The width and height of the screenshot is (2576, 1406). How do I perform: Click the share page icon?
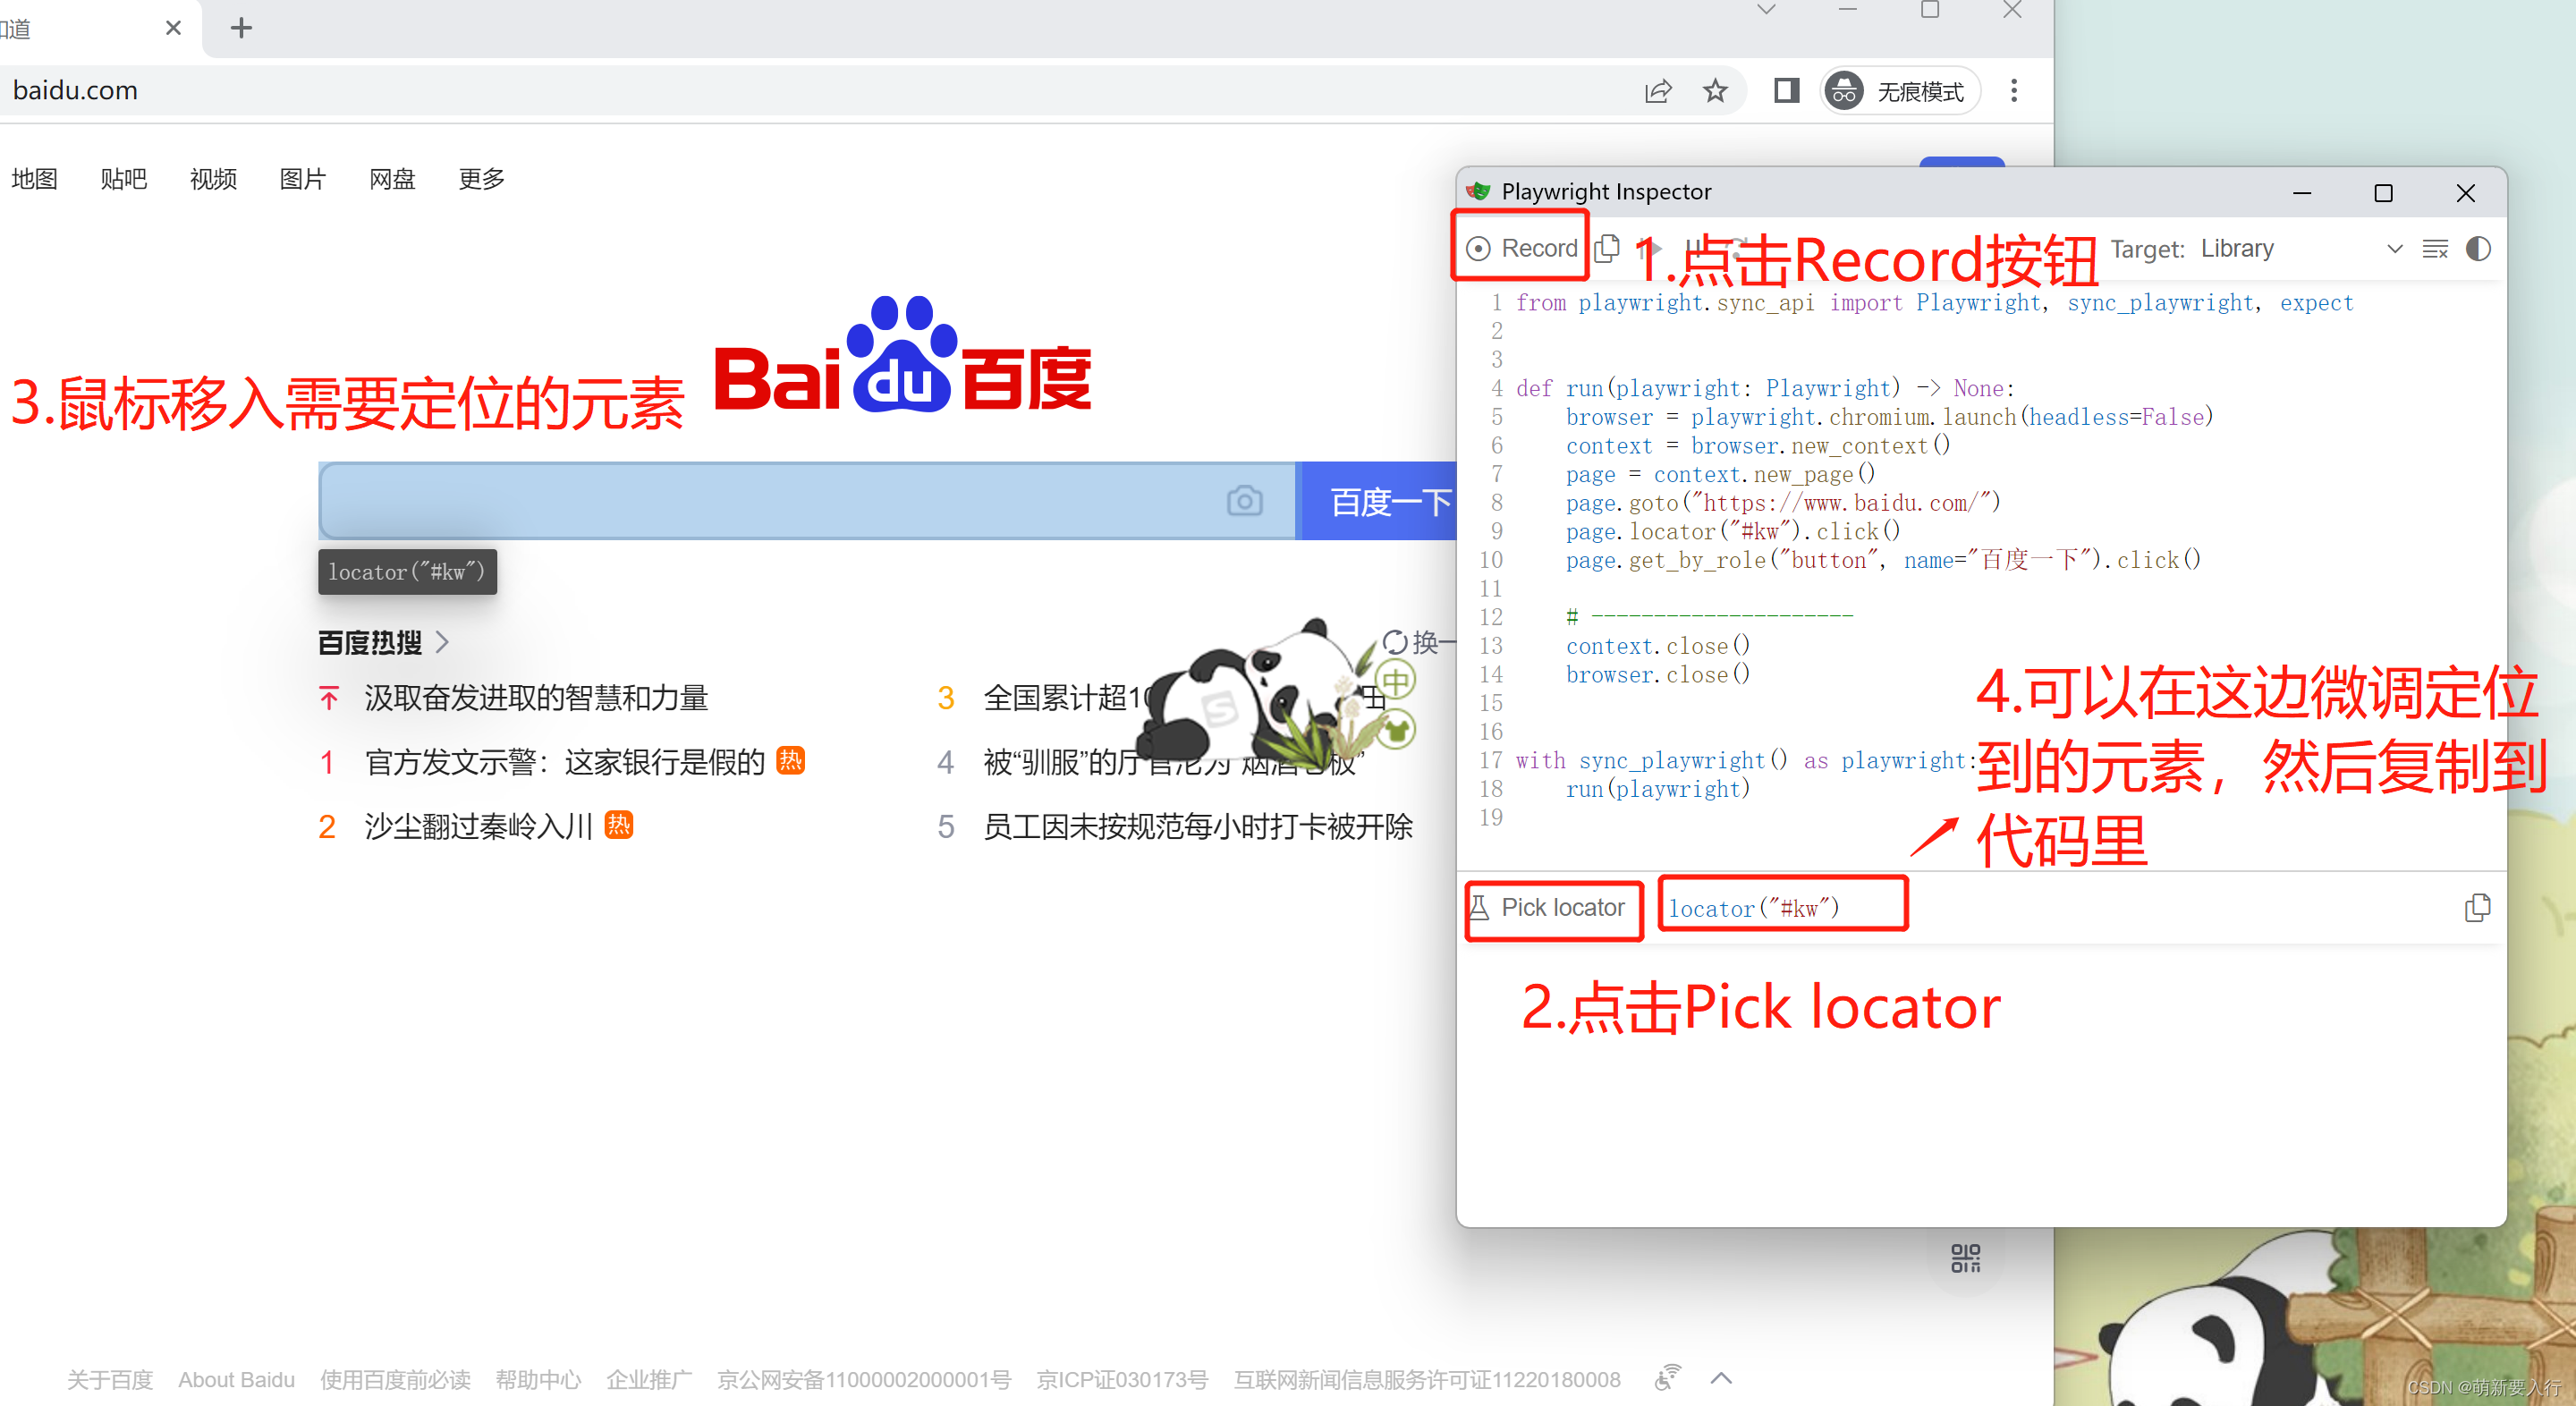1657,91
